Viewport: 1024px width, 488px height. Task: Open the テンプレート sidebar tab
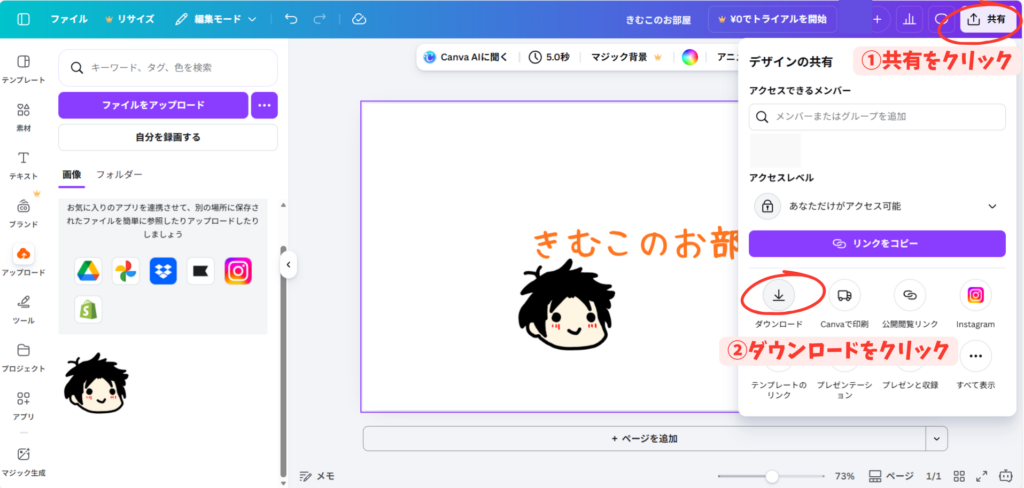(x=24, y=69)
